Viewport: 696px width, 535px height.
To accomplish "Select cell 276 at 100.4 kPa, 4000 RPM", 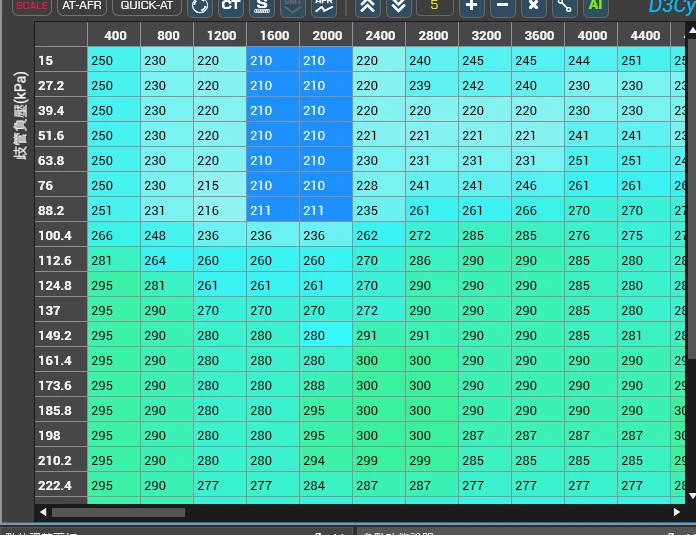I will coord(591,235).
